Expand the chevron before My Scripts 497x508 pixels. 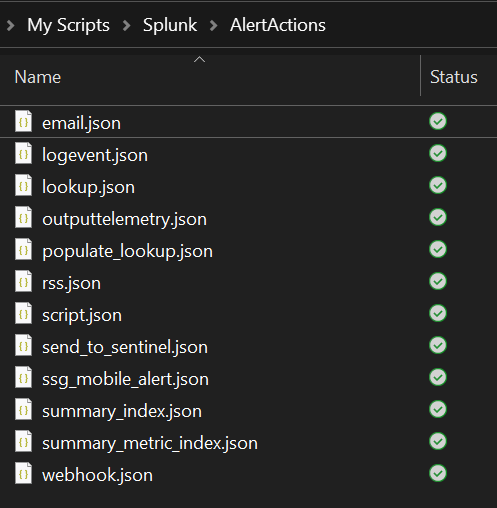11,26
